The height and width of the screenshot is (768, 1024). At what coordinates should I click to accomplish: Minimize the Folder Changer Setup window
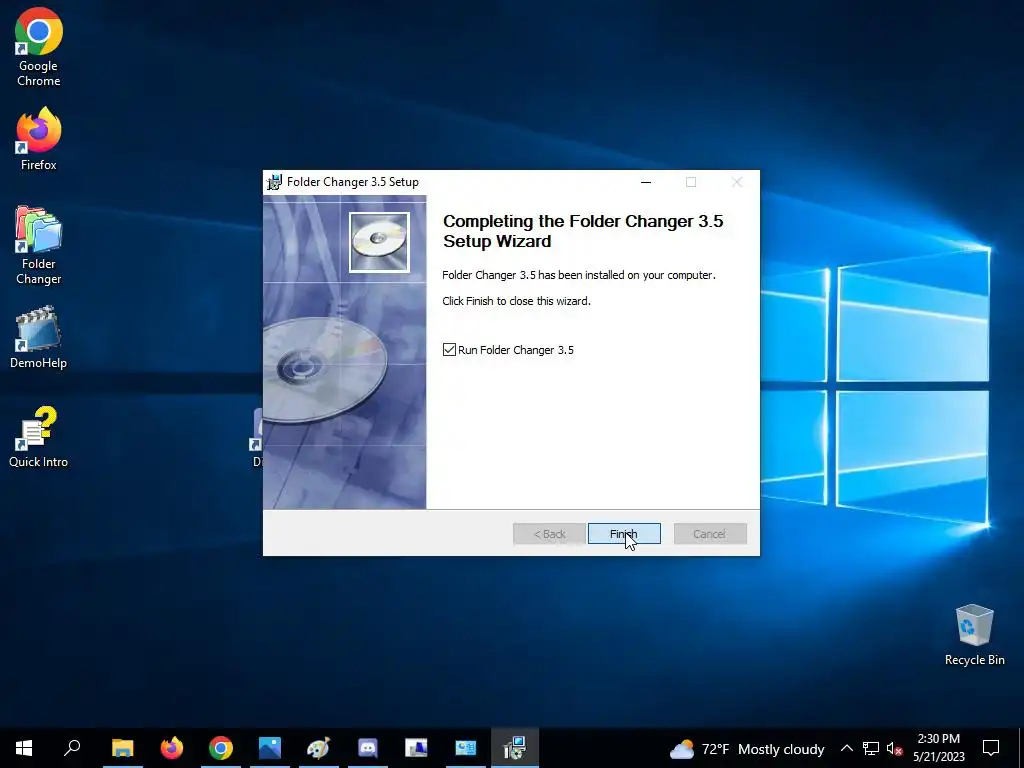(646, 182)
